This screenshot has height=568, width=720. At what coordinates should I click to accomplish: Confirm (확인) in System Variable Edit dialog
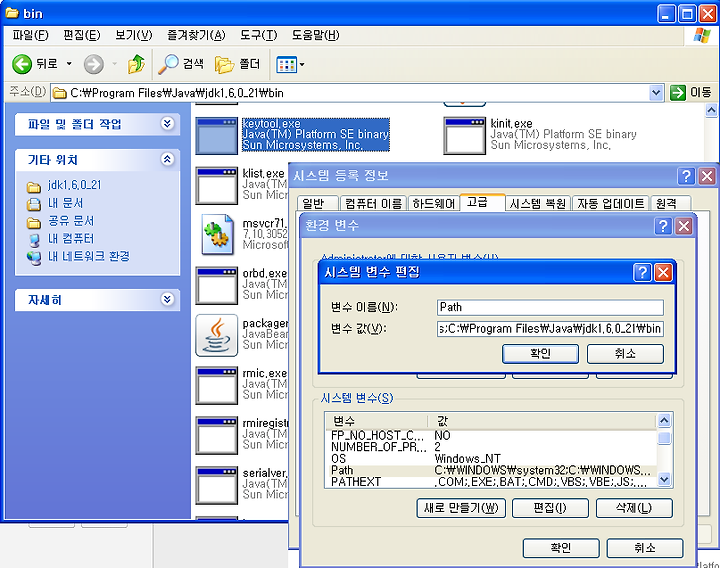tap(540, 354)
